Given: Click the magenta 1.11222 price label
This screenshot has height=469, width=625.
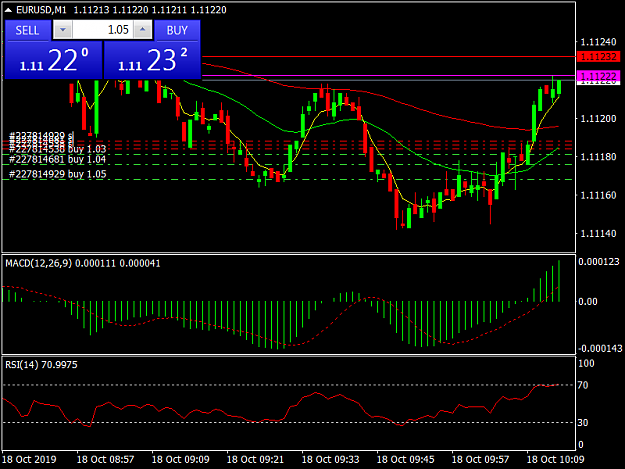Looking at the screenshot, I should point(599,76).
